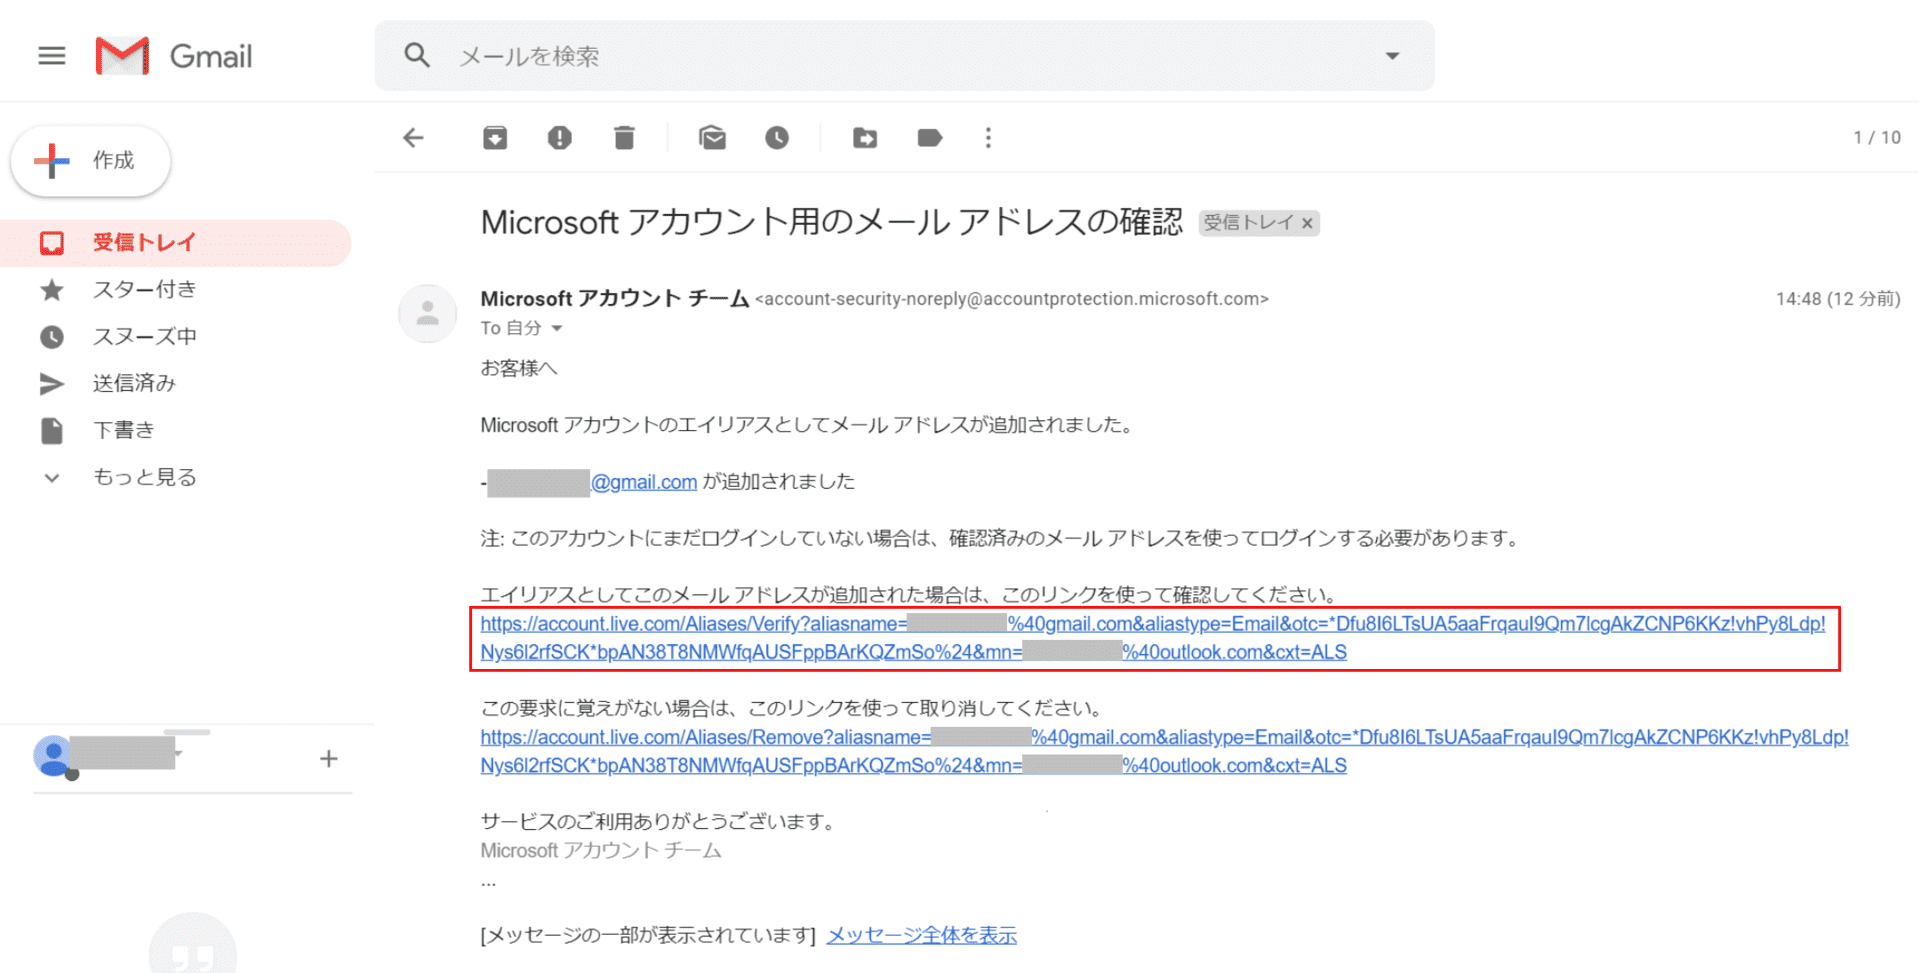1920x973 pixels.
Task: Click the 1 / 10 message counter
Action: [x=1877, y=138]
